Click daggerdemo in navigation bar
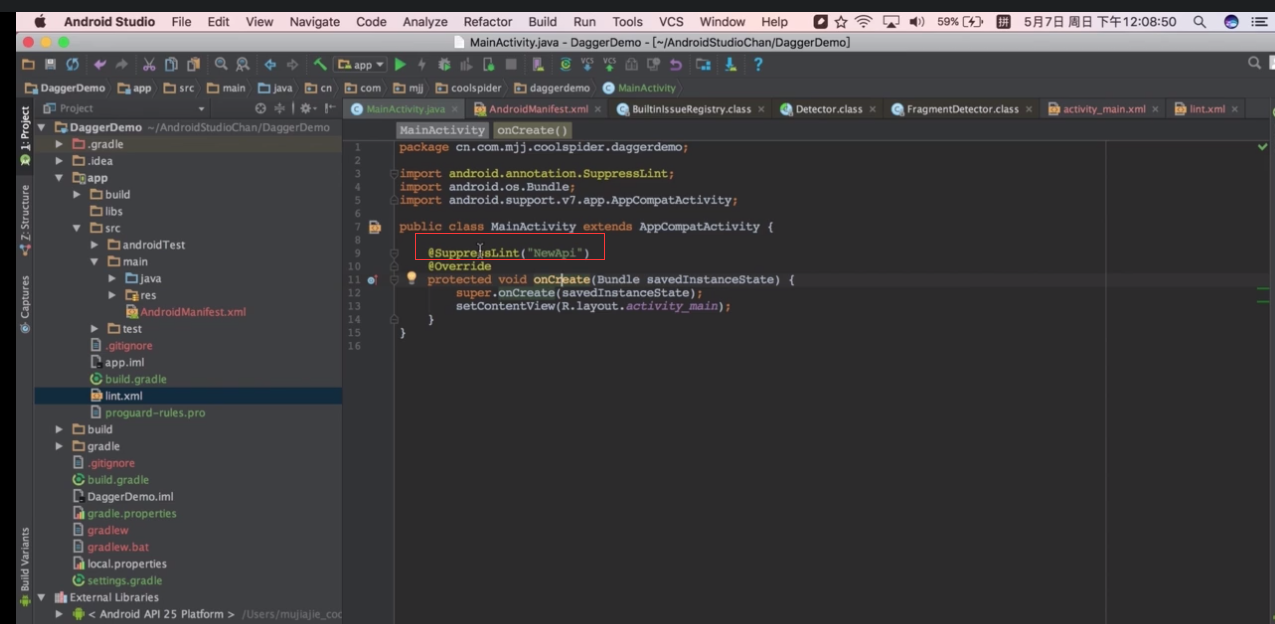1275x624 pixels. coord(552,88)
